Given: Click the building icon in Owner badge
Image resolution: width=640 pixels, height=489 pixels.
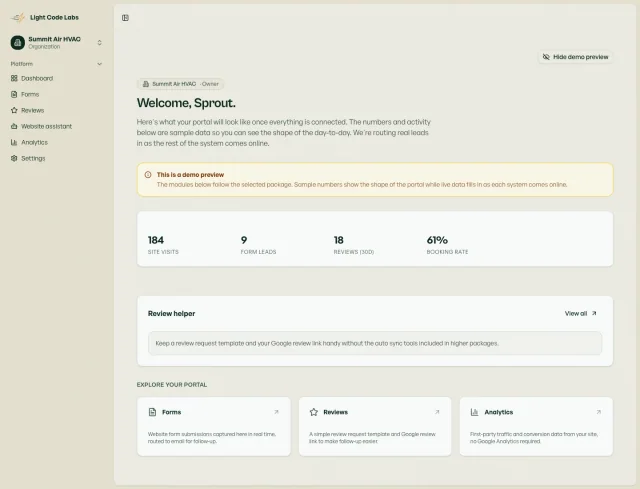Looking at the screenshot, I should pyautogui.click(x=146, y=84).
